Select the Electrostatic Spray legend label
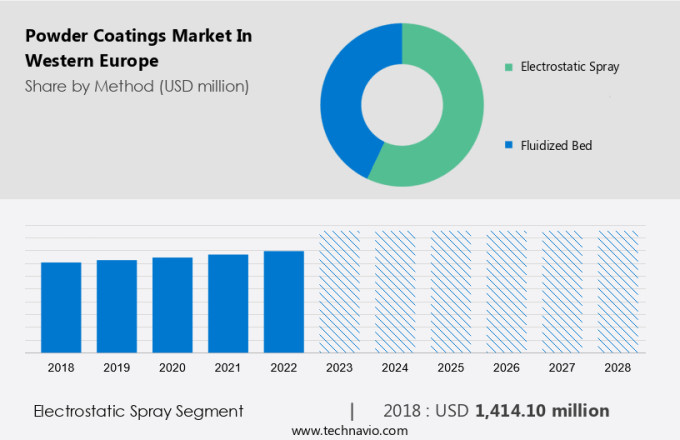Image resolution: width=680 pixels, height=440 pixels. point(570,68)
